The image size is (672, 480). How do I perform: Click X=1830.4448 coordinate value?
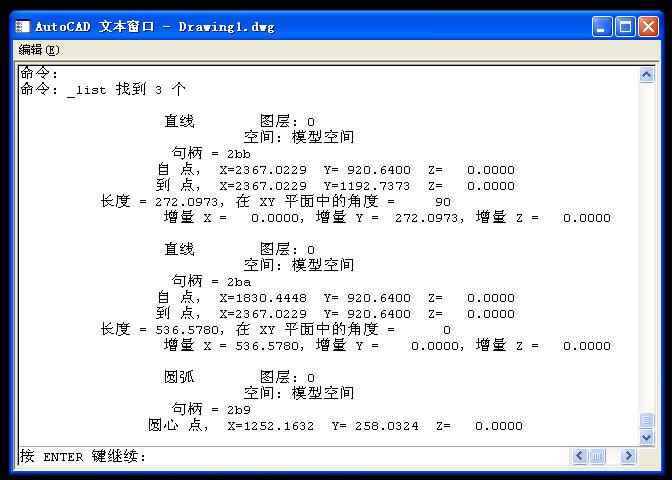[263, 297]
